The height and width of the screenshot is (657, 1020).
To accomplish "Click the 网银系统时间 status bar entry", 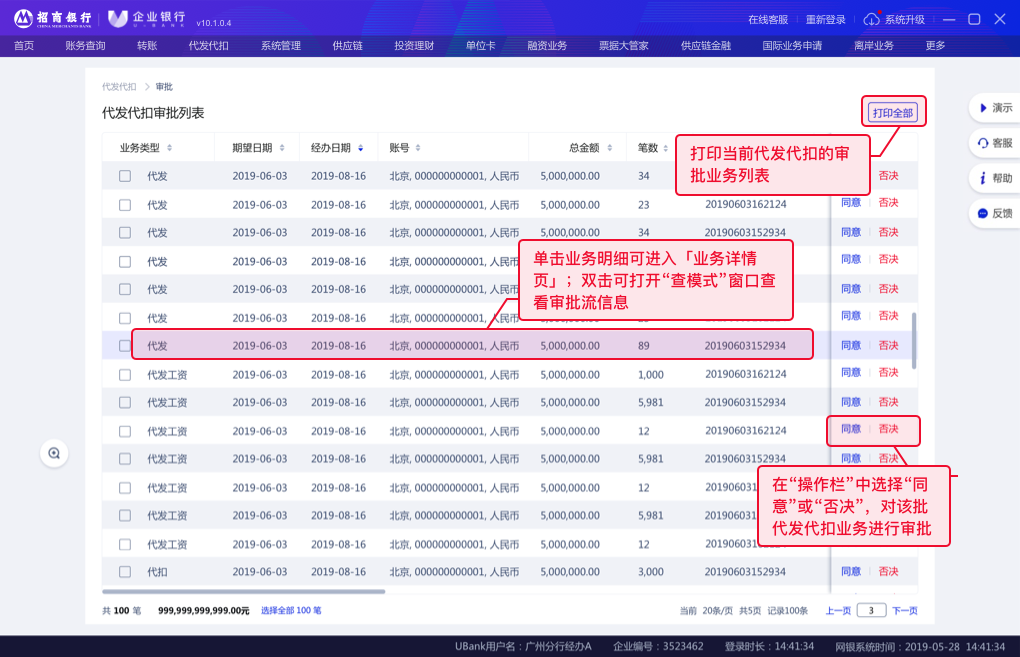I will (920, 647).
